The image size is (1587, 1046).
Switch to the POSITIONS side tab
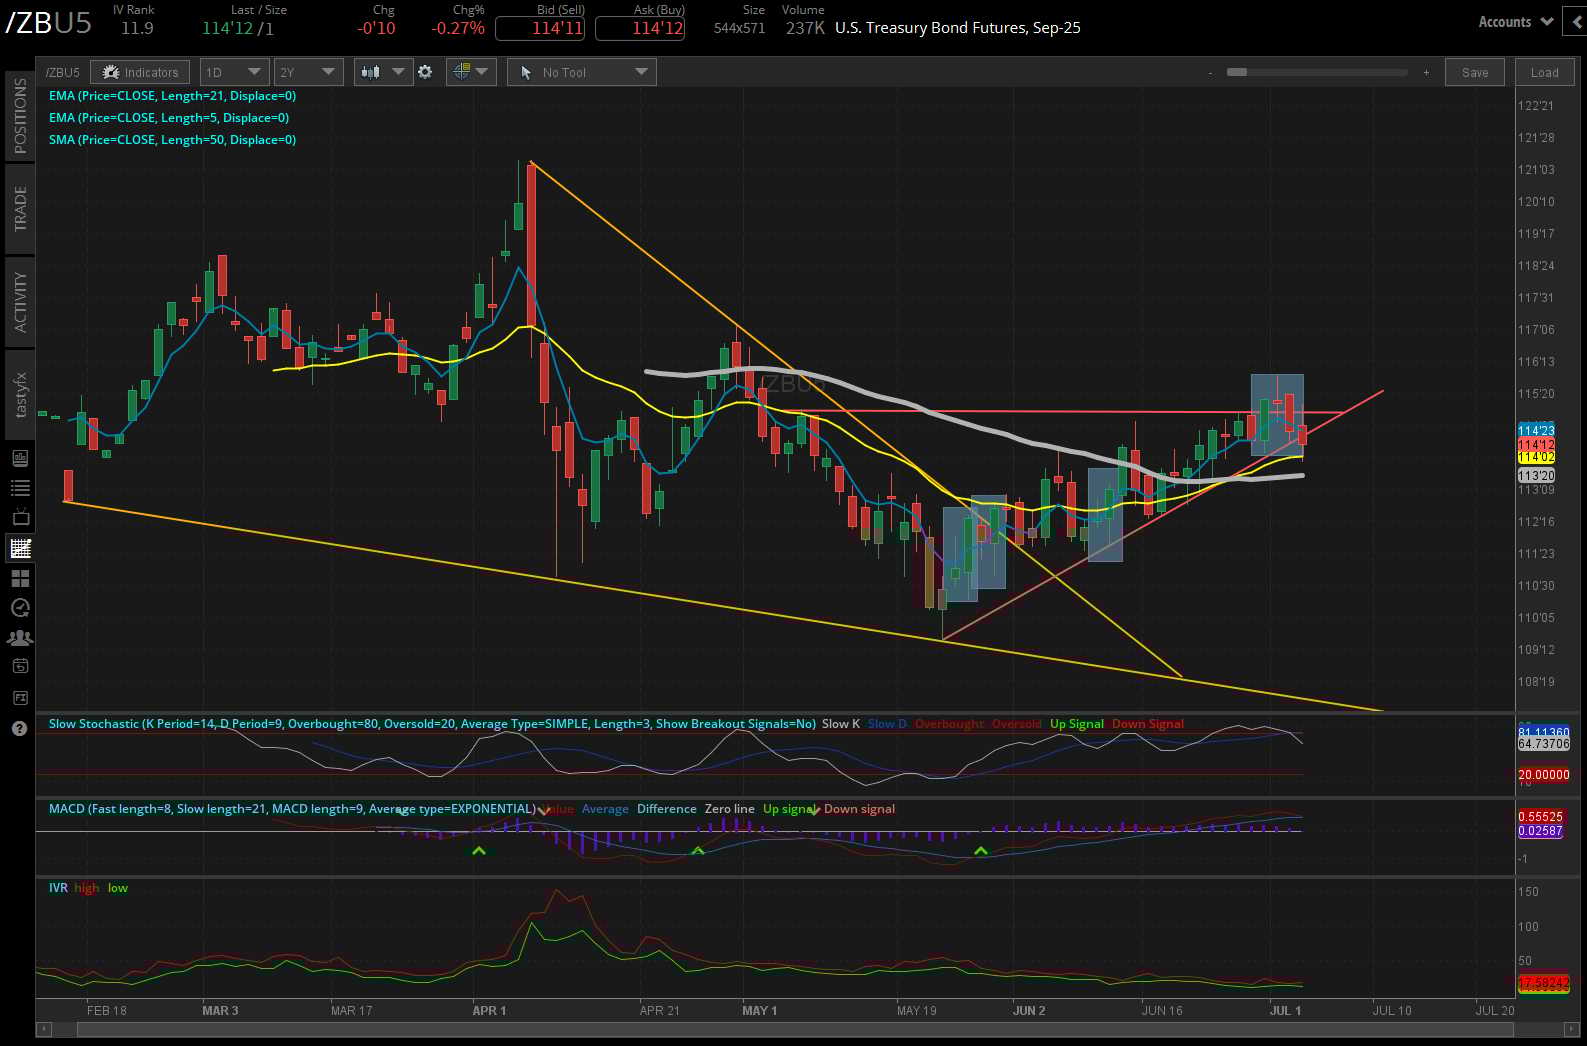pyautogui.click(x=20, y=115)
